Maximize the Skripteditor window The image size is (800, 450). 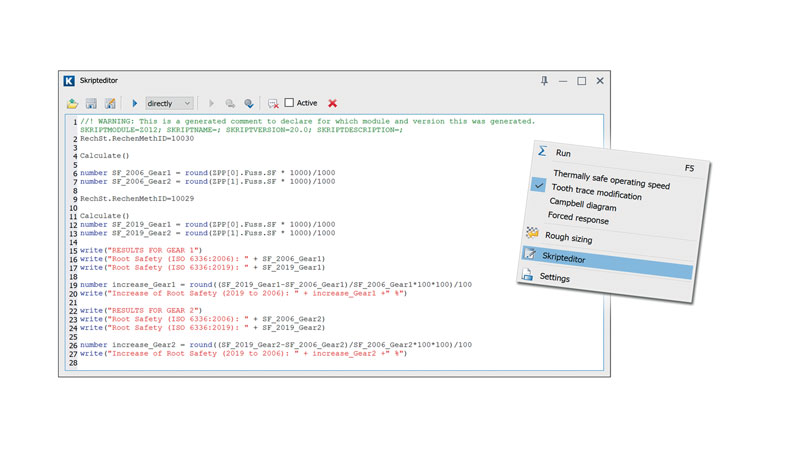tap(582, 81)
